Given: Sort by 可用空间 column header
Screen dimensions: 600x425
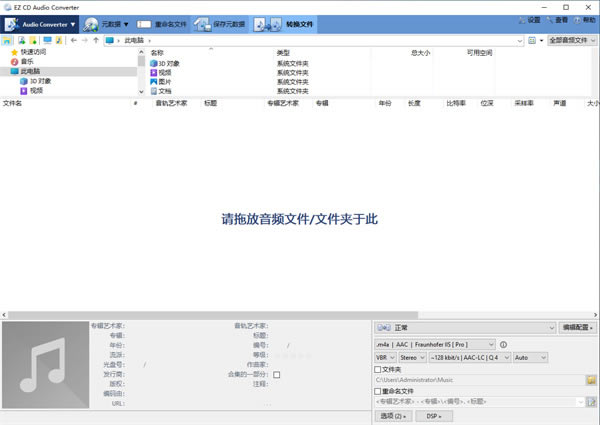Looking at the screenshot, I should coord(479,53).
